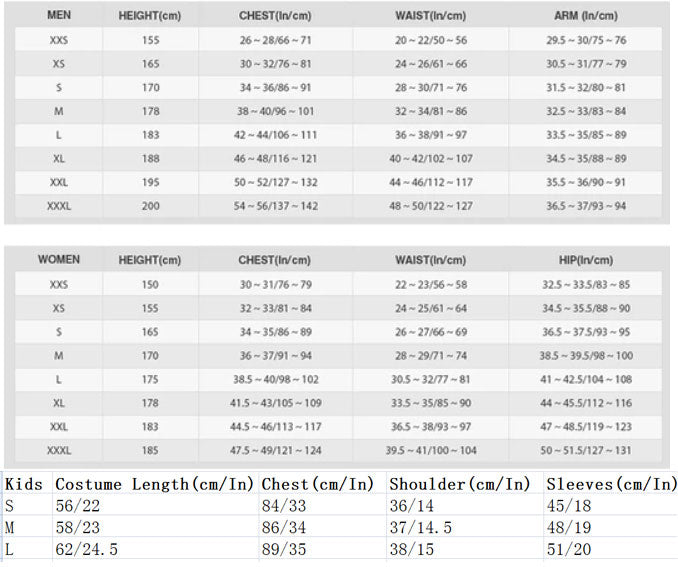678x567 pixels.
Task: Click men's ARM (In/cm) column header
Action: (586, 16)
